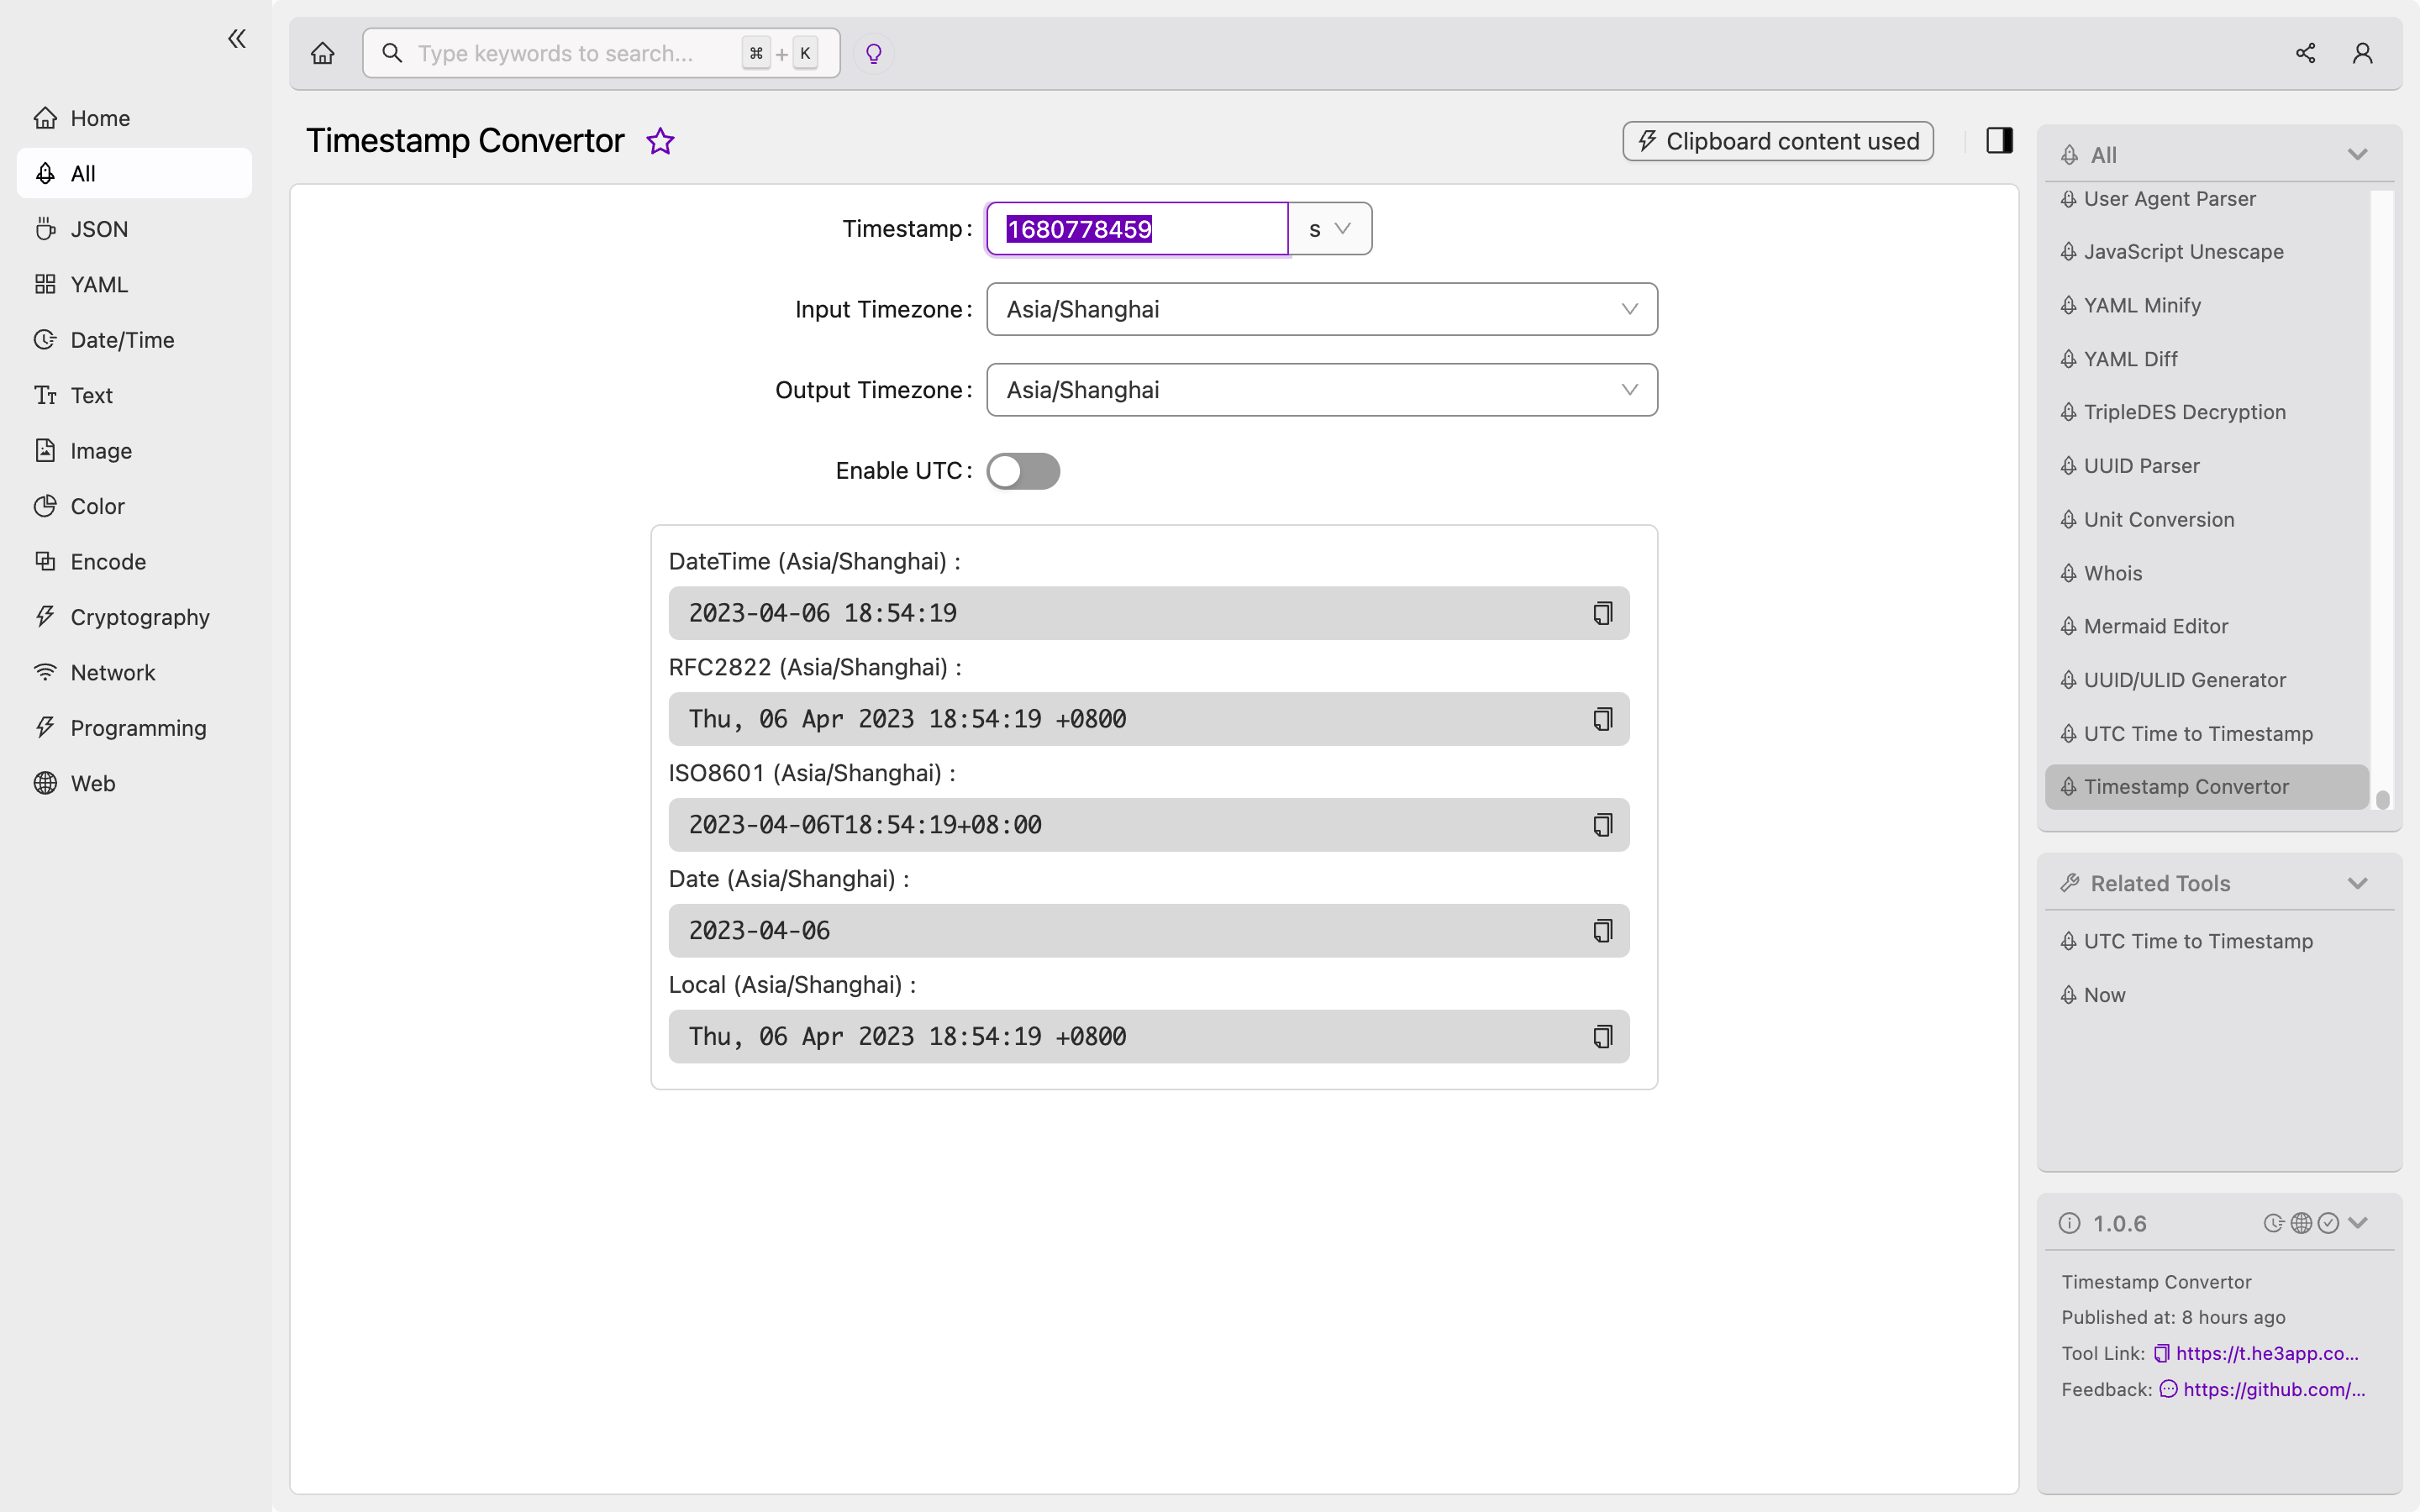This screenshot has height=1512, width=2420.
Task: Click the UUID Parser menu item
Action: pos(2141,465)
